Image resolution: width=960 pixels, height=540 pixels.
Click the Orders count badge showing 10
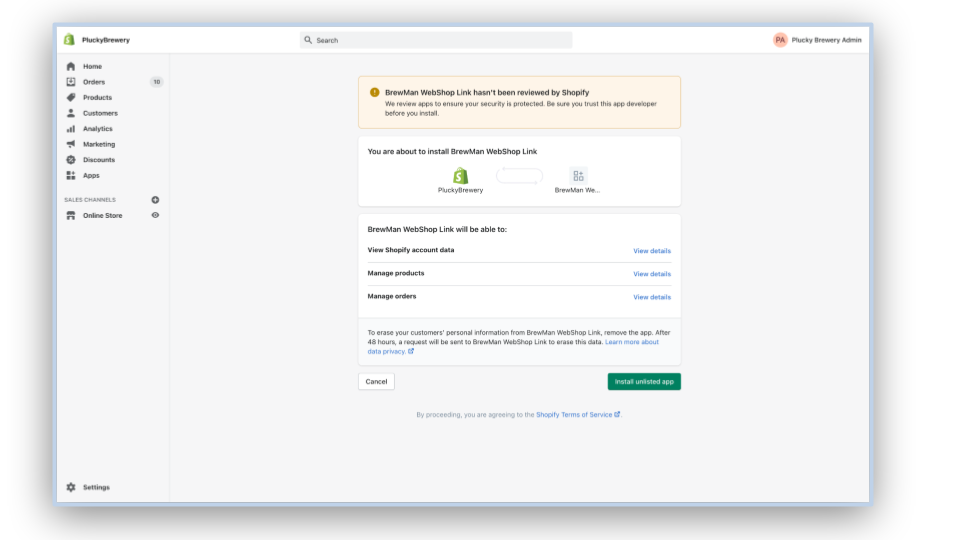coord(157,82)
